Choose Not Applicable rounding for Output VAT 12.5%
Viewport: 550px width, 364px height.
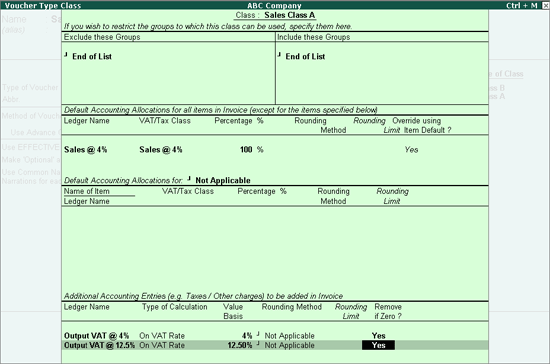coord(289,345)
